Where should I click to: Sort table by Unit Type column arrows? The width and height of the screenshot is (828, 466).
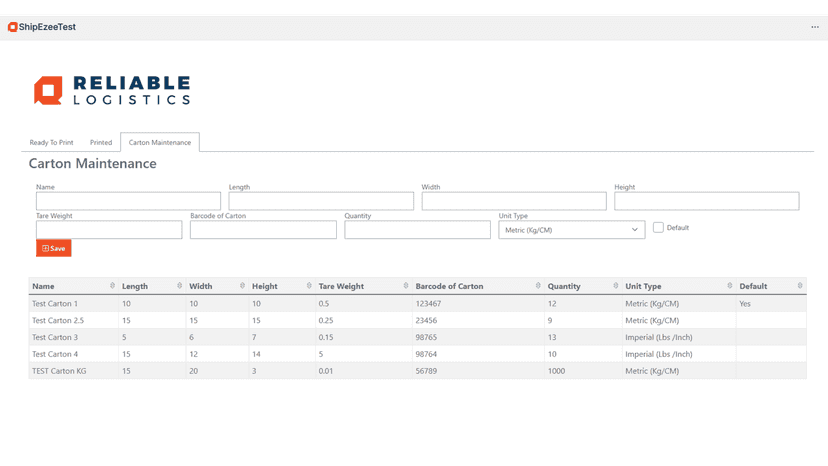(x=730, y=286)
